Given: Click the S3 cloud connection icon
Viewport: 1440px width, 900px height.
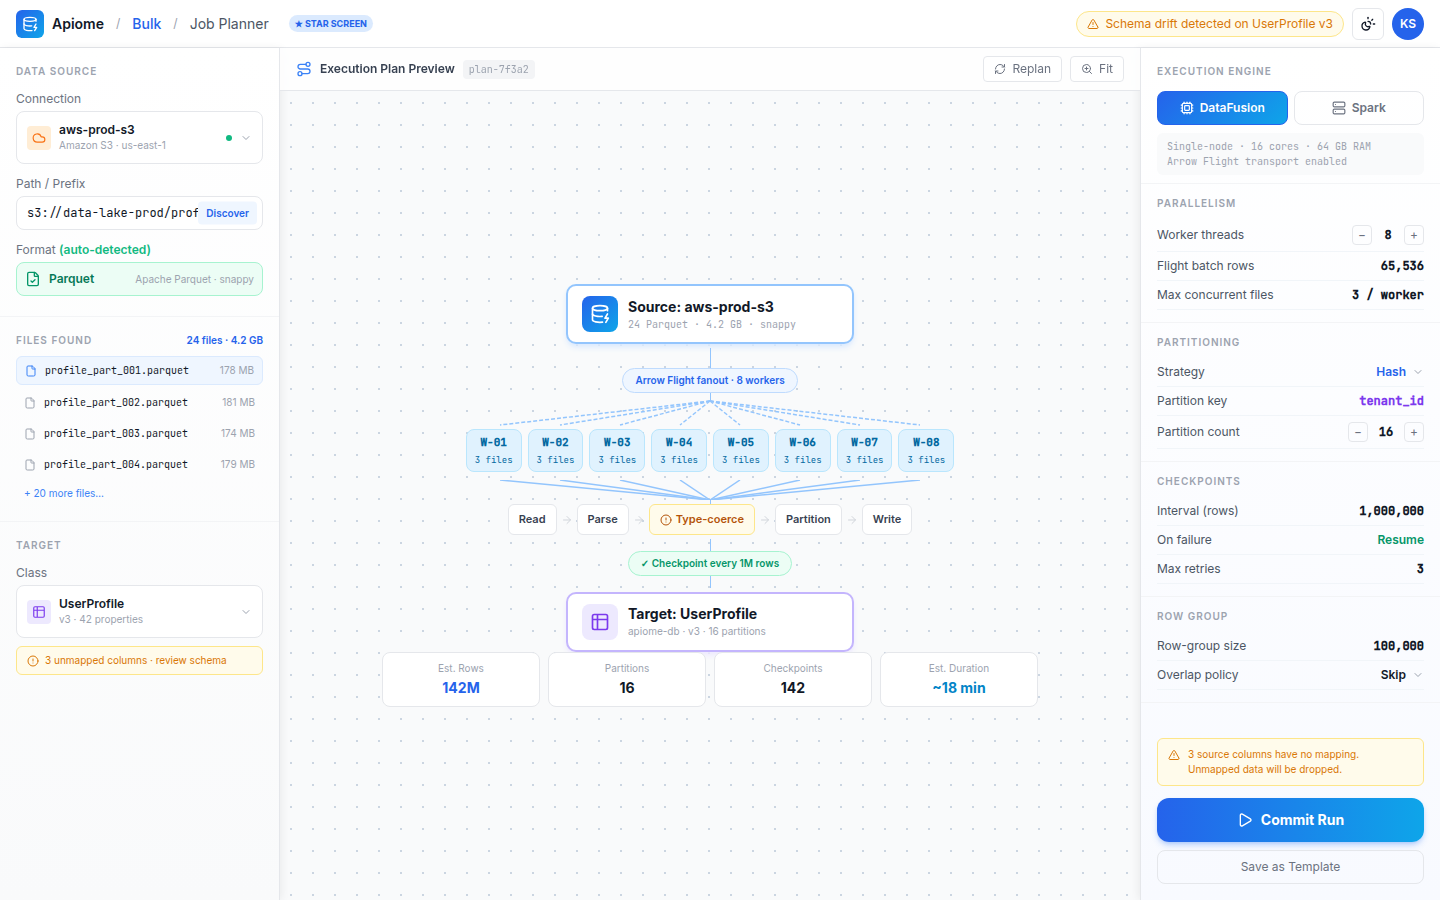Looking at the screenshot, I should 39,138.
